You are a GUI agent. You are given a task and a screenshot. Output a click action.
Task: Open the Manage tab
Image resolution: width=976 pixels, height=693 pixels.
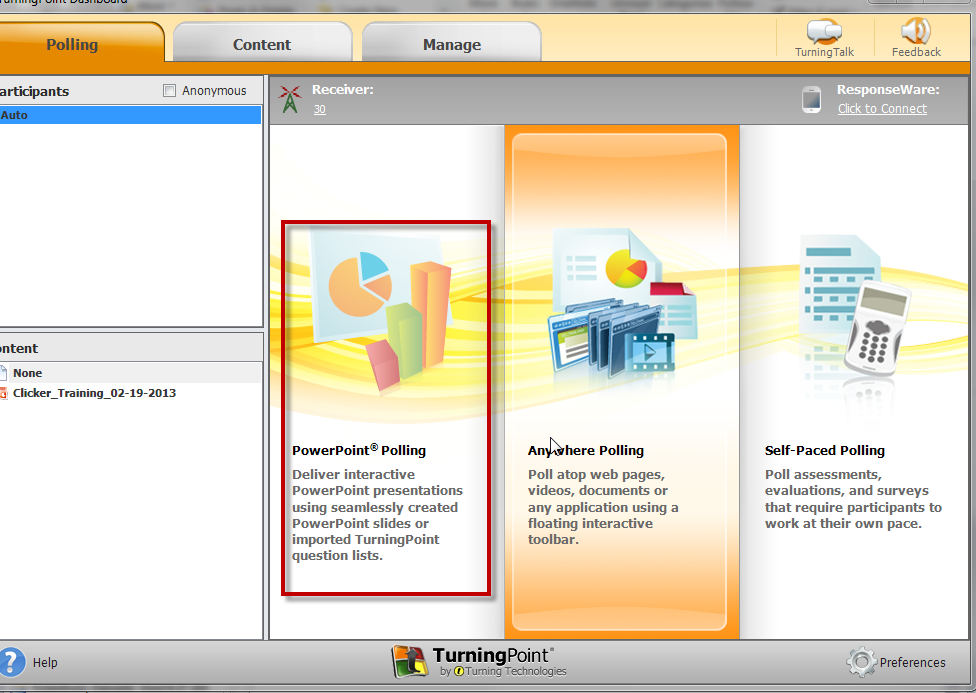click(x=452, y=44)
